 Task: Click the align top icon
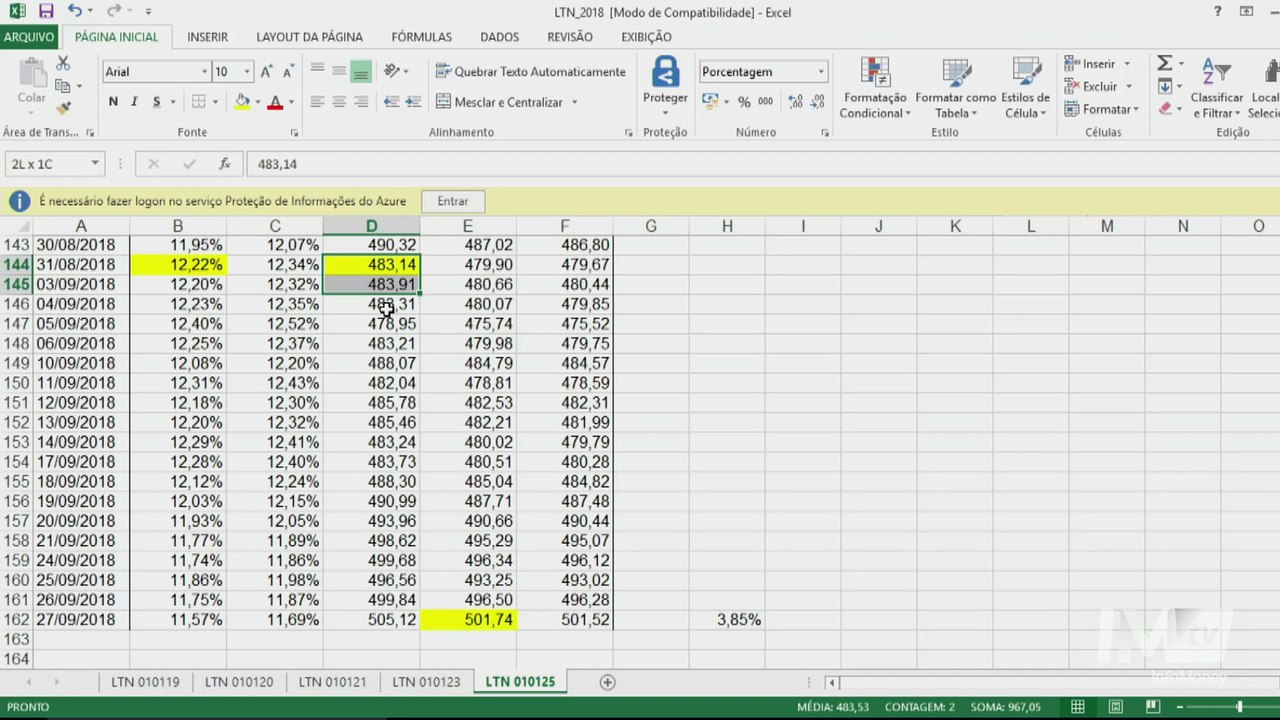[x=317, y=71]
